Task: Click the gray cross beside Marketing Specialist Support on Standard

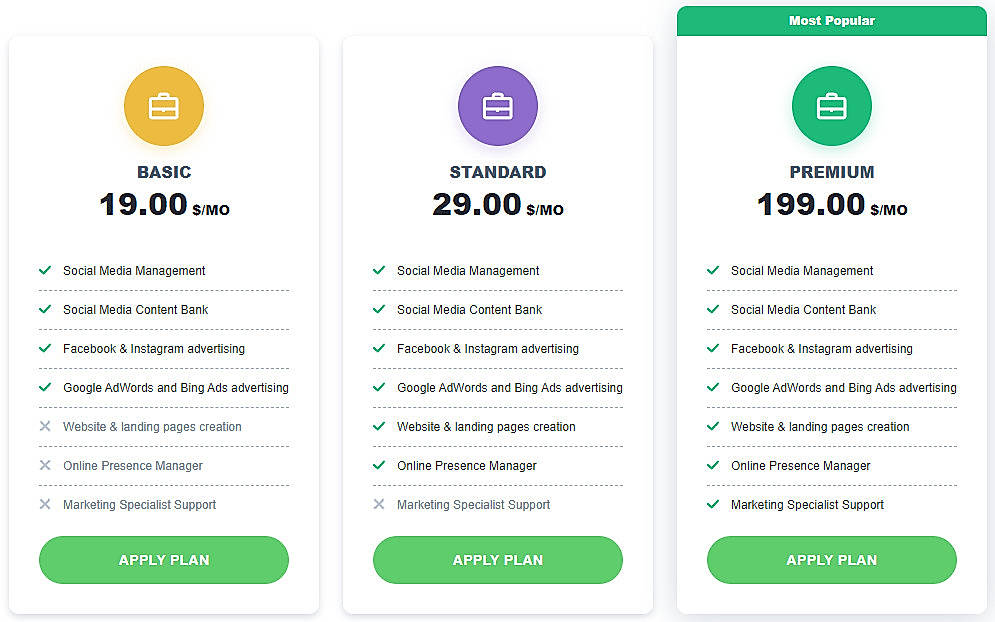Action: pos(379,504)
